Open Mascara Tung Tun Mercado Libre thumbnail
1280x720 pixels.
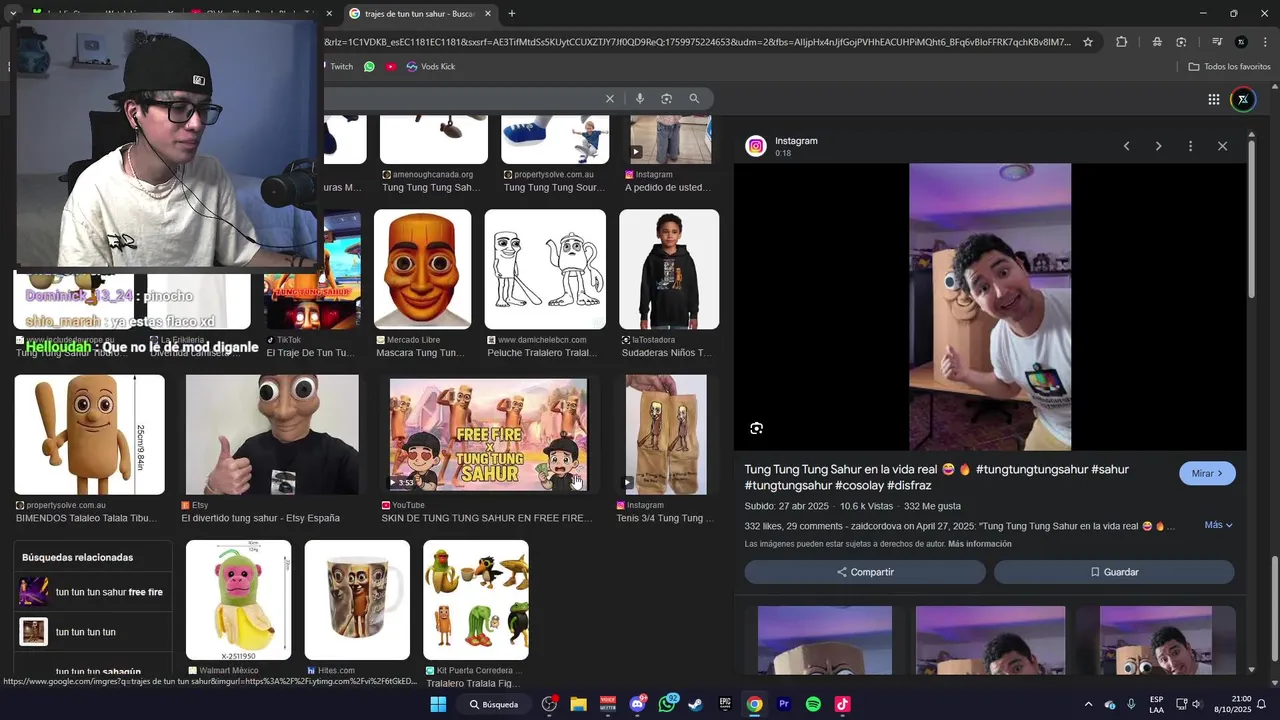click(422, 269)
